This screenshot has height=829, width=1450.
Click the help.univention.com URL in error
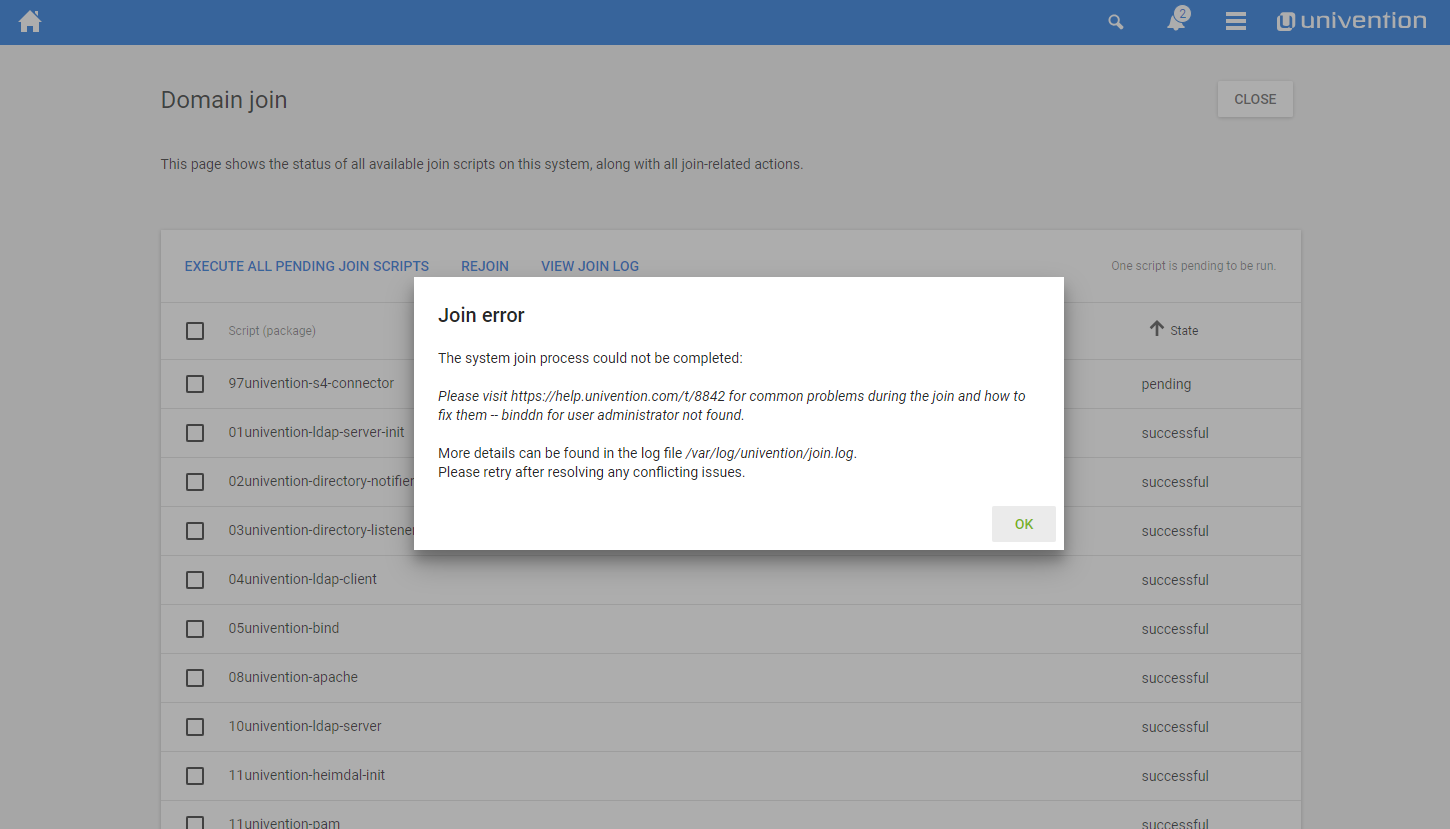pyautogui.click(x=618, y=396)
